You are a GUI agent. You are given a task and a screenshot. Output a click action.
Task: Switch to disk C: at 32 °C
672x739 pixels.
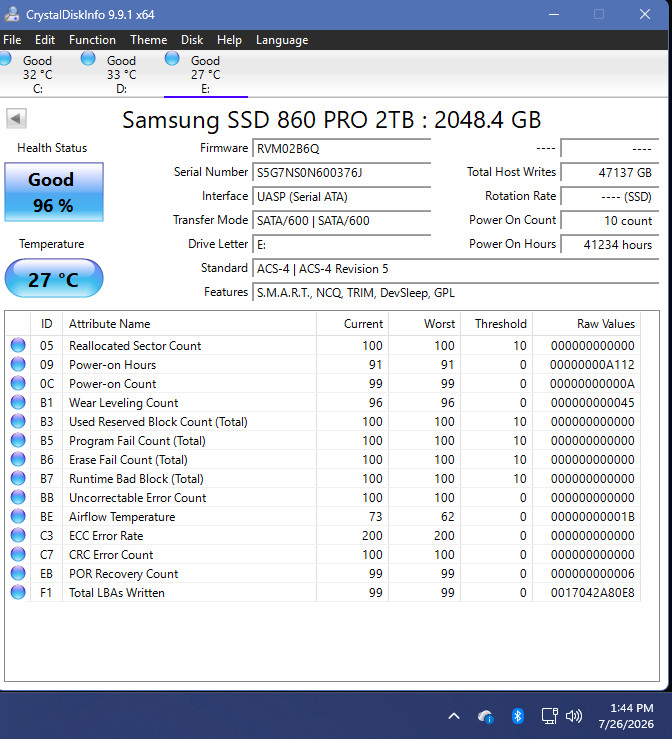point(38,74)
